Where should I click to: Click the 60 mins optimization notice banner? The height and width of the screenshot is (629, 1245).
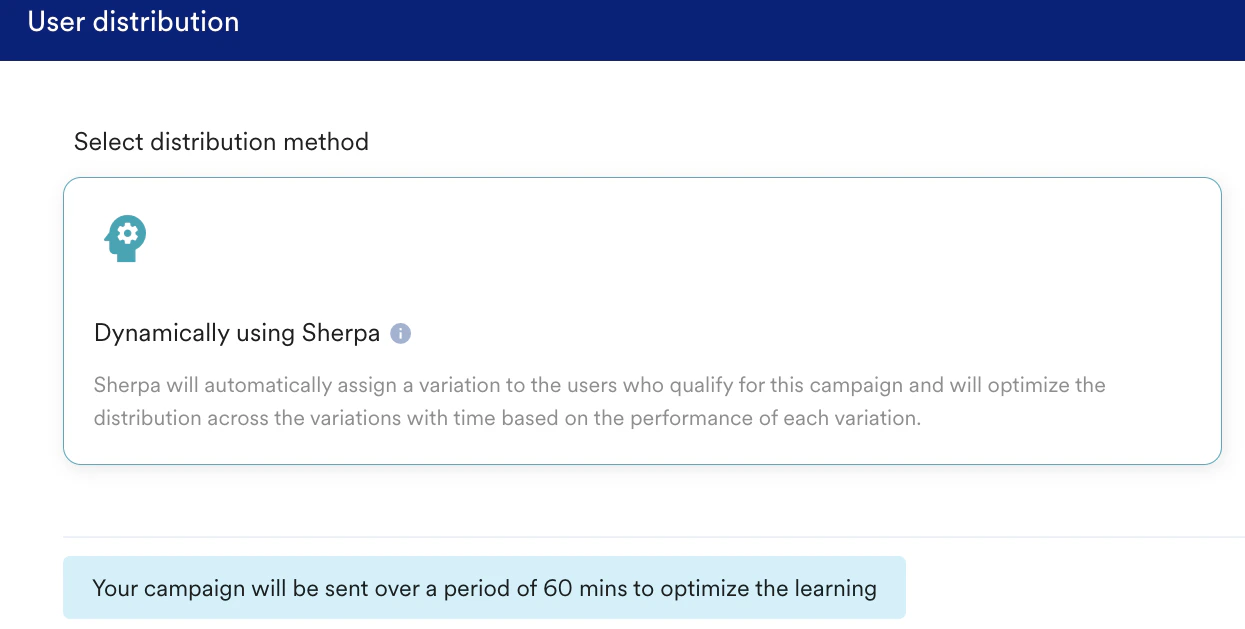point(484,587)
